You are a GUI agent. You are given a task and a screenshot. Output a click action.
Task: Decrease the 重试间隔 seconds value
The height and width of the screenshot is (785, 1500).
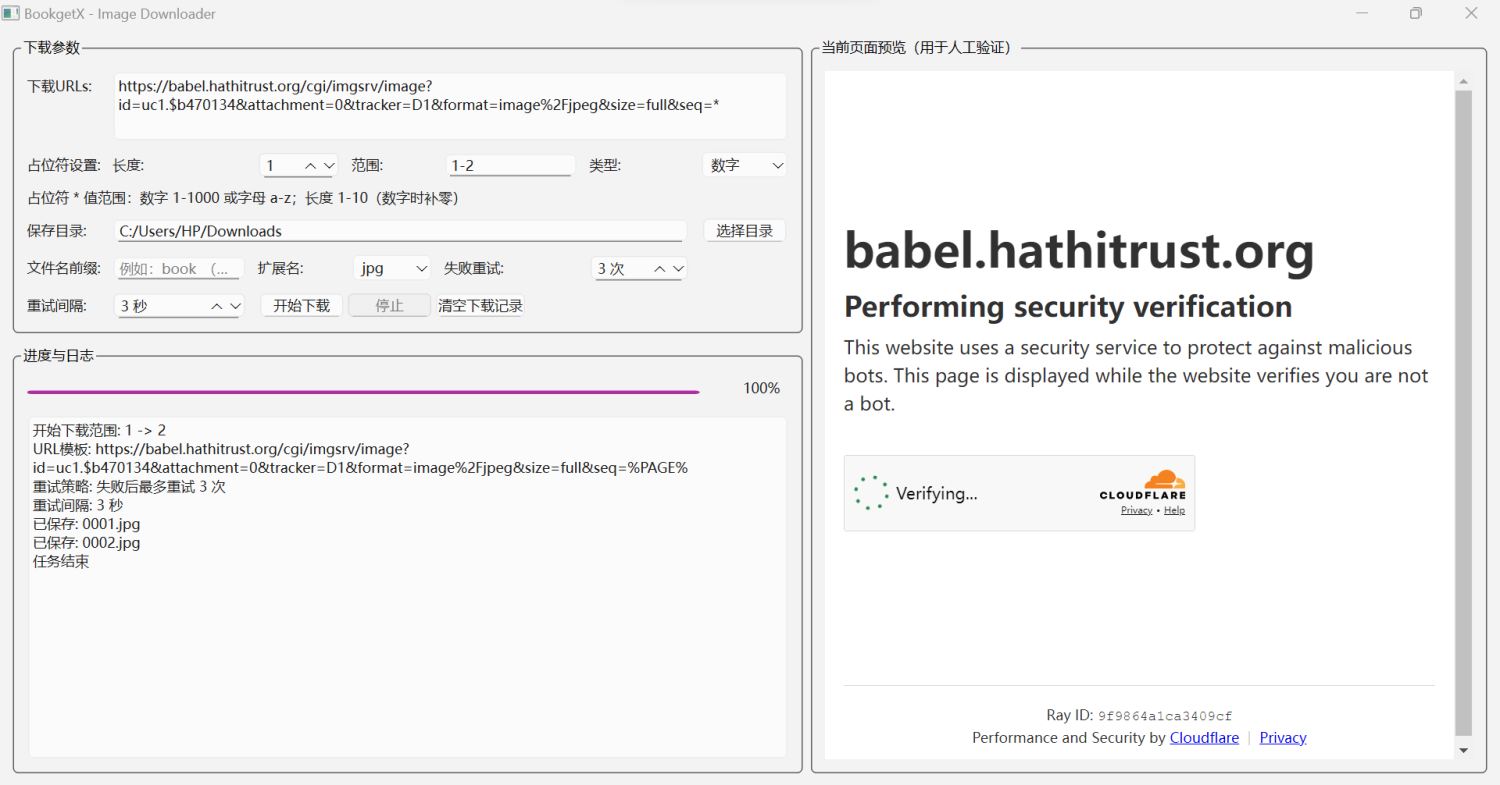235,306
